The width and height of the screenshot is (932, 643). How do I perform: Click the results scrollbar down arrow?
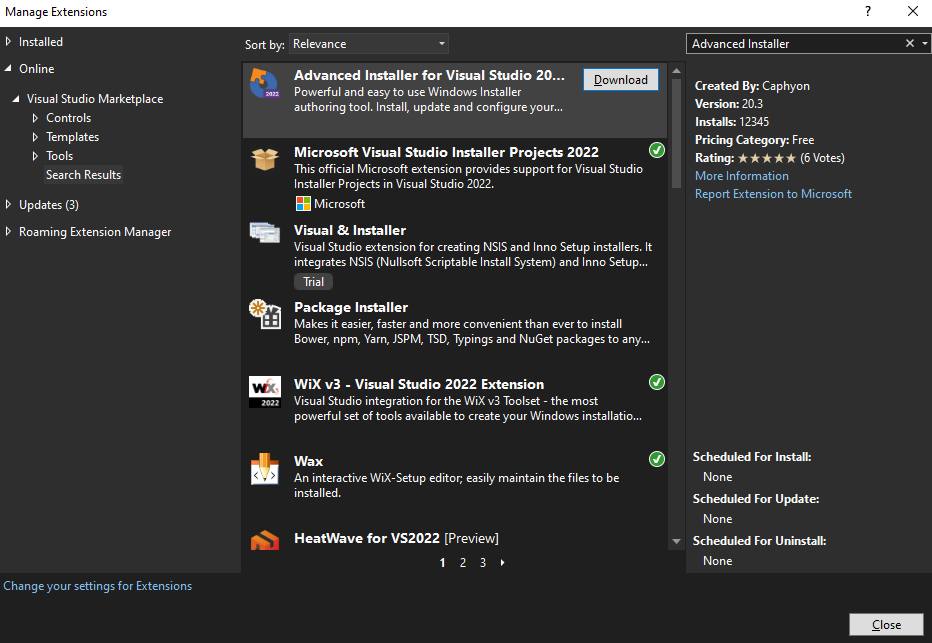click(676, 541)
